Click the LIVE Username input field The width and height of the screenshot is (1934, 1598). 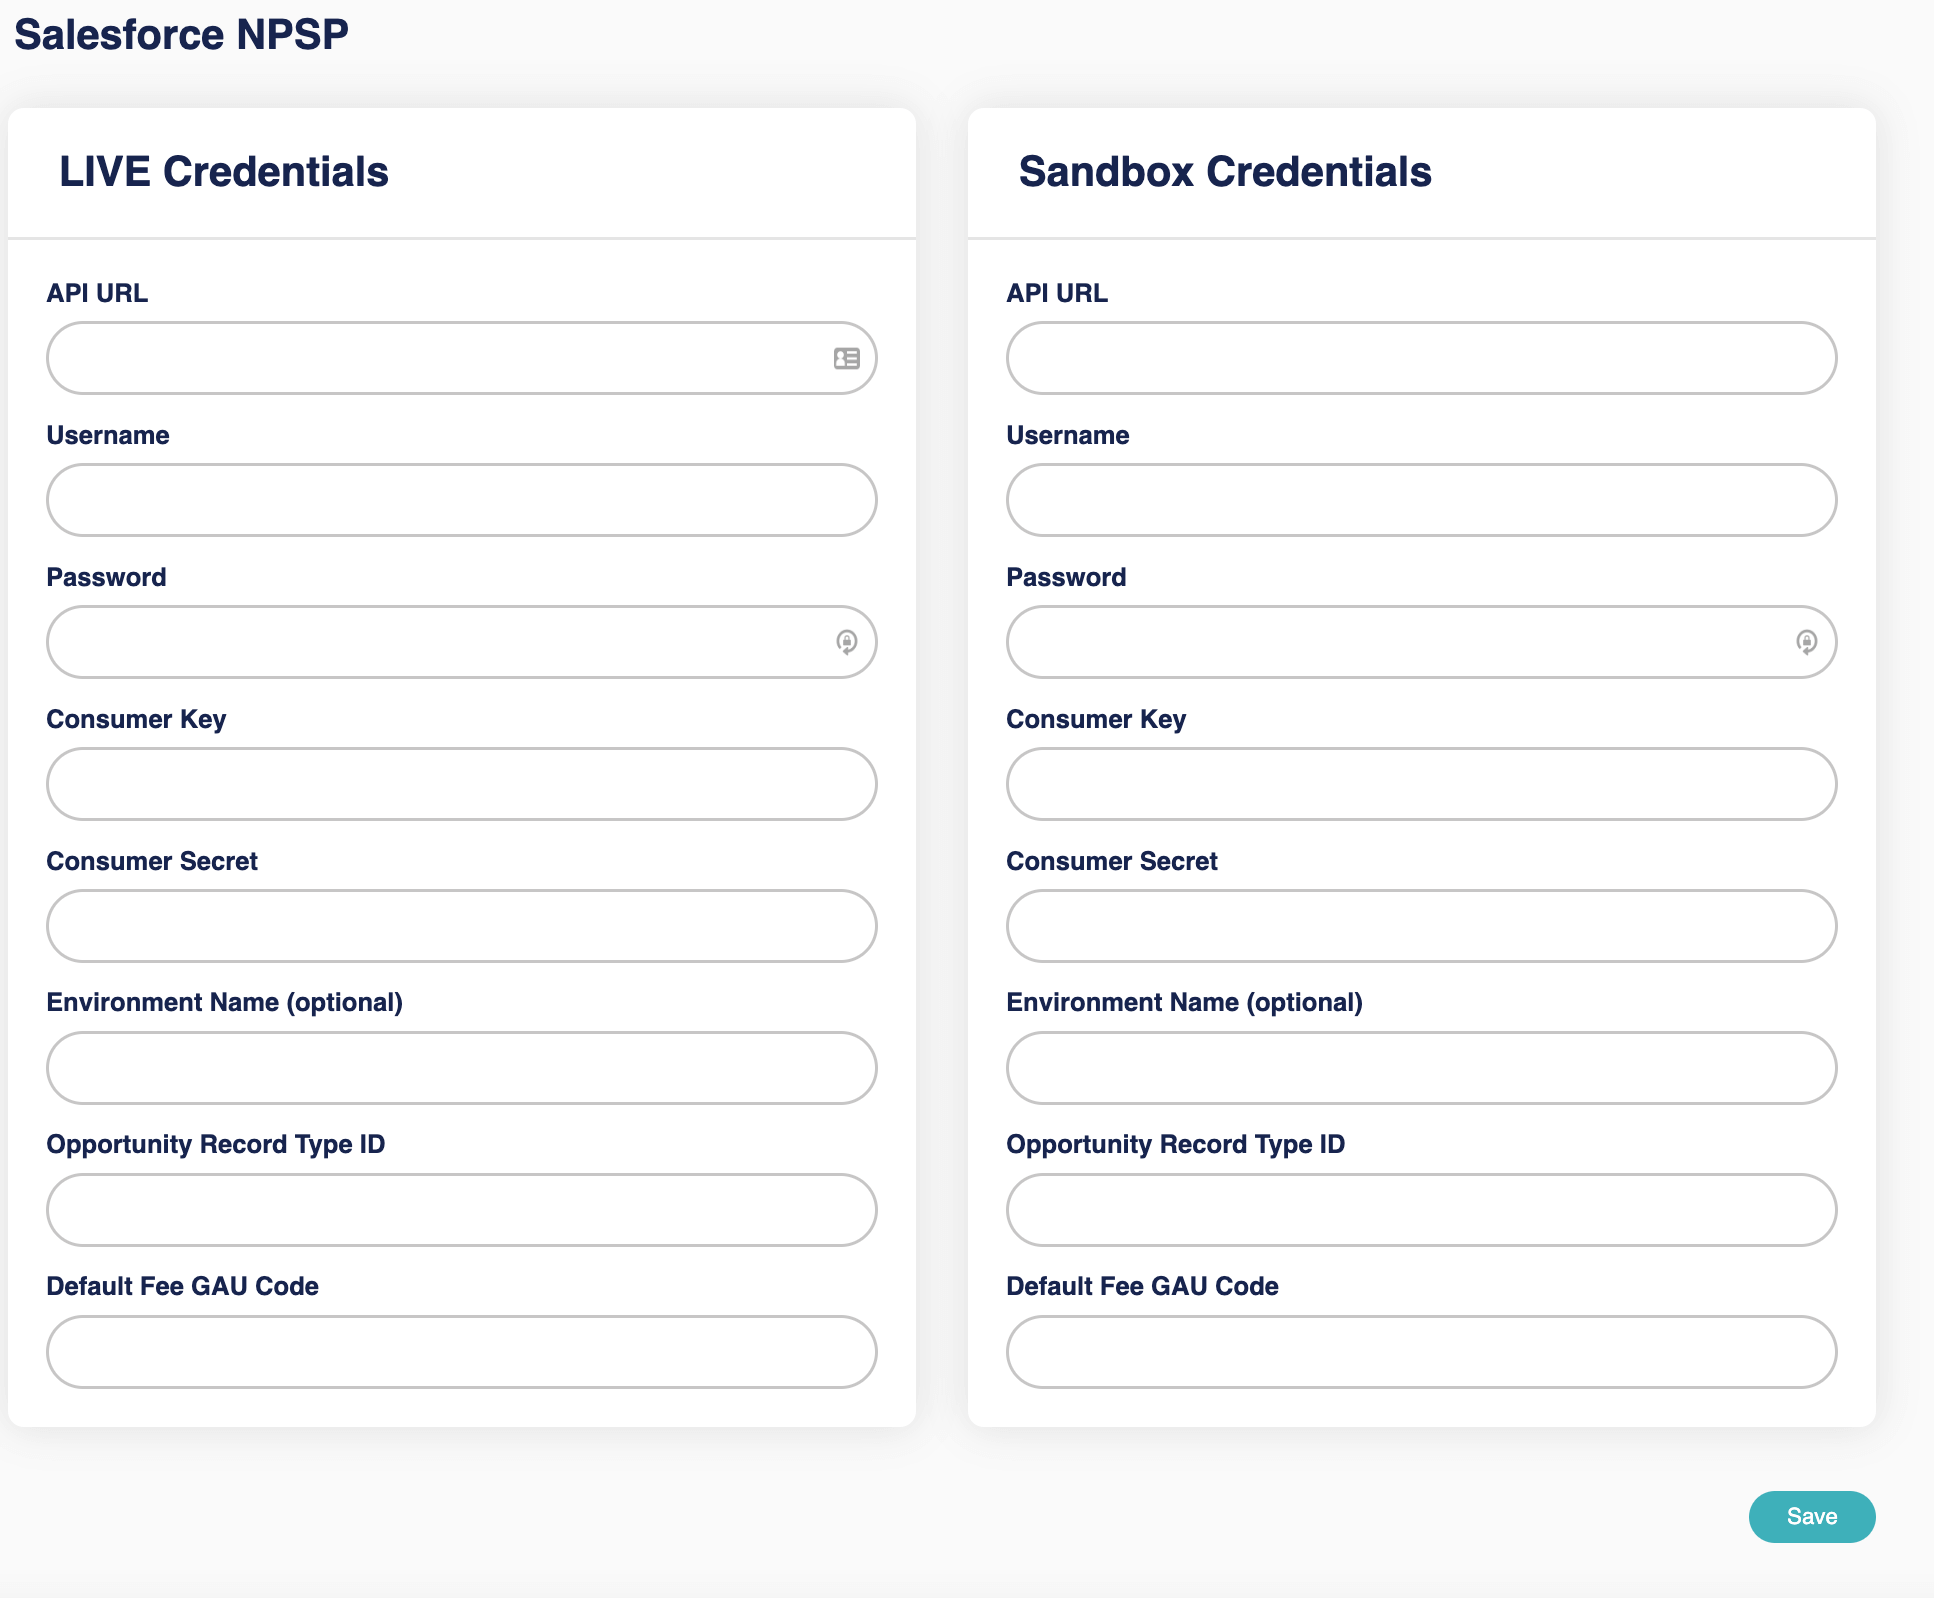[462, 500]
